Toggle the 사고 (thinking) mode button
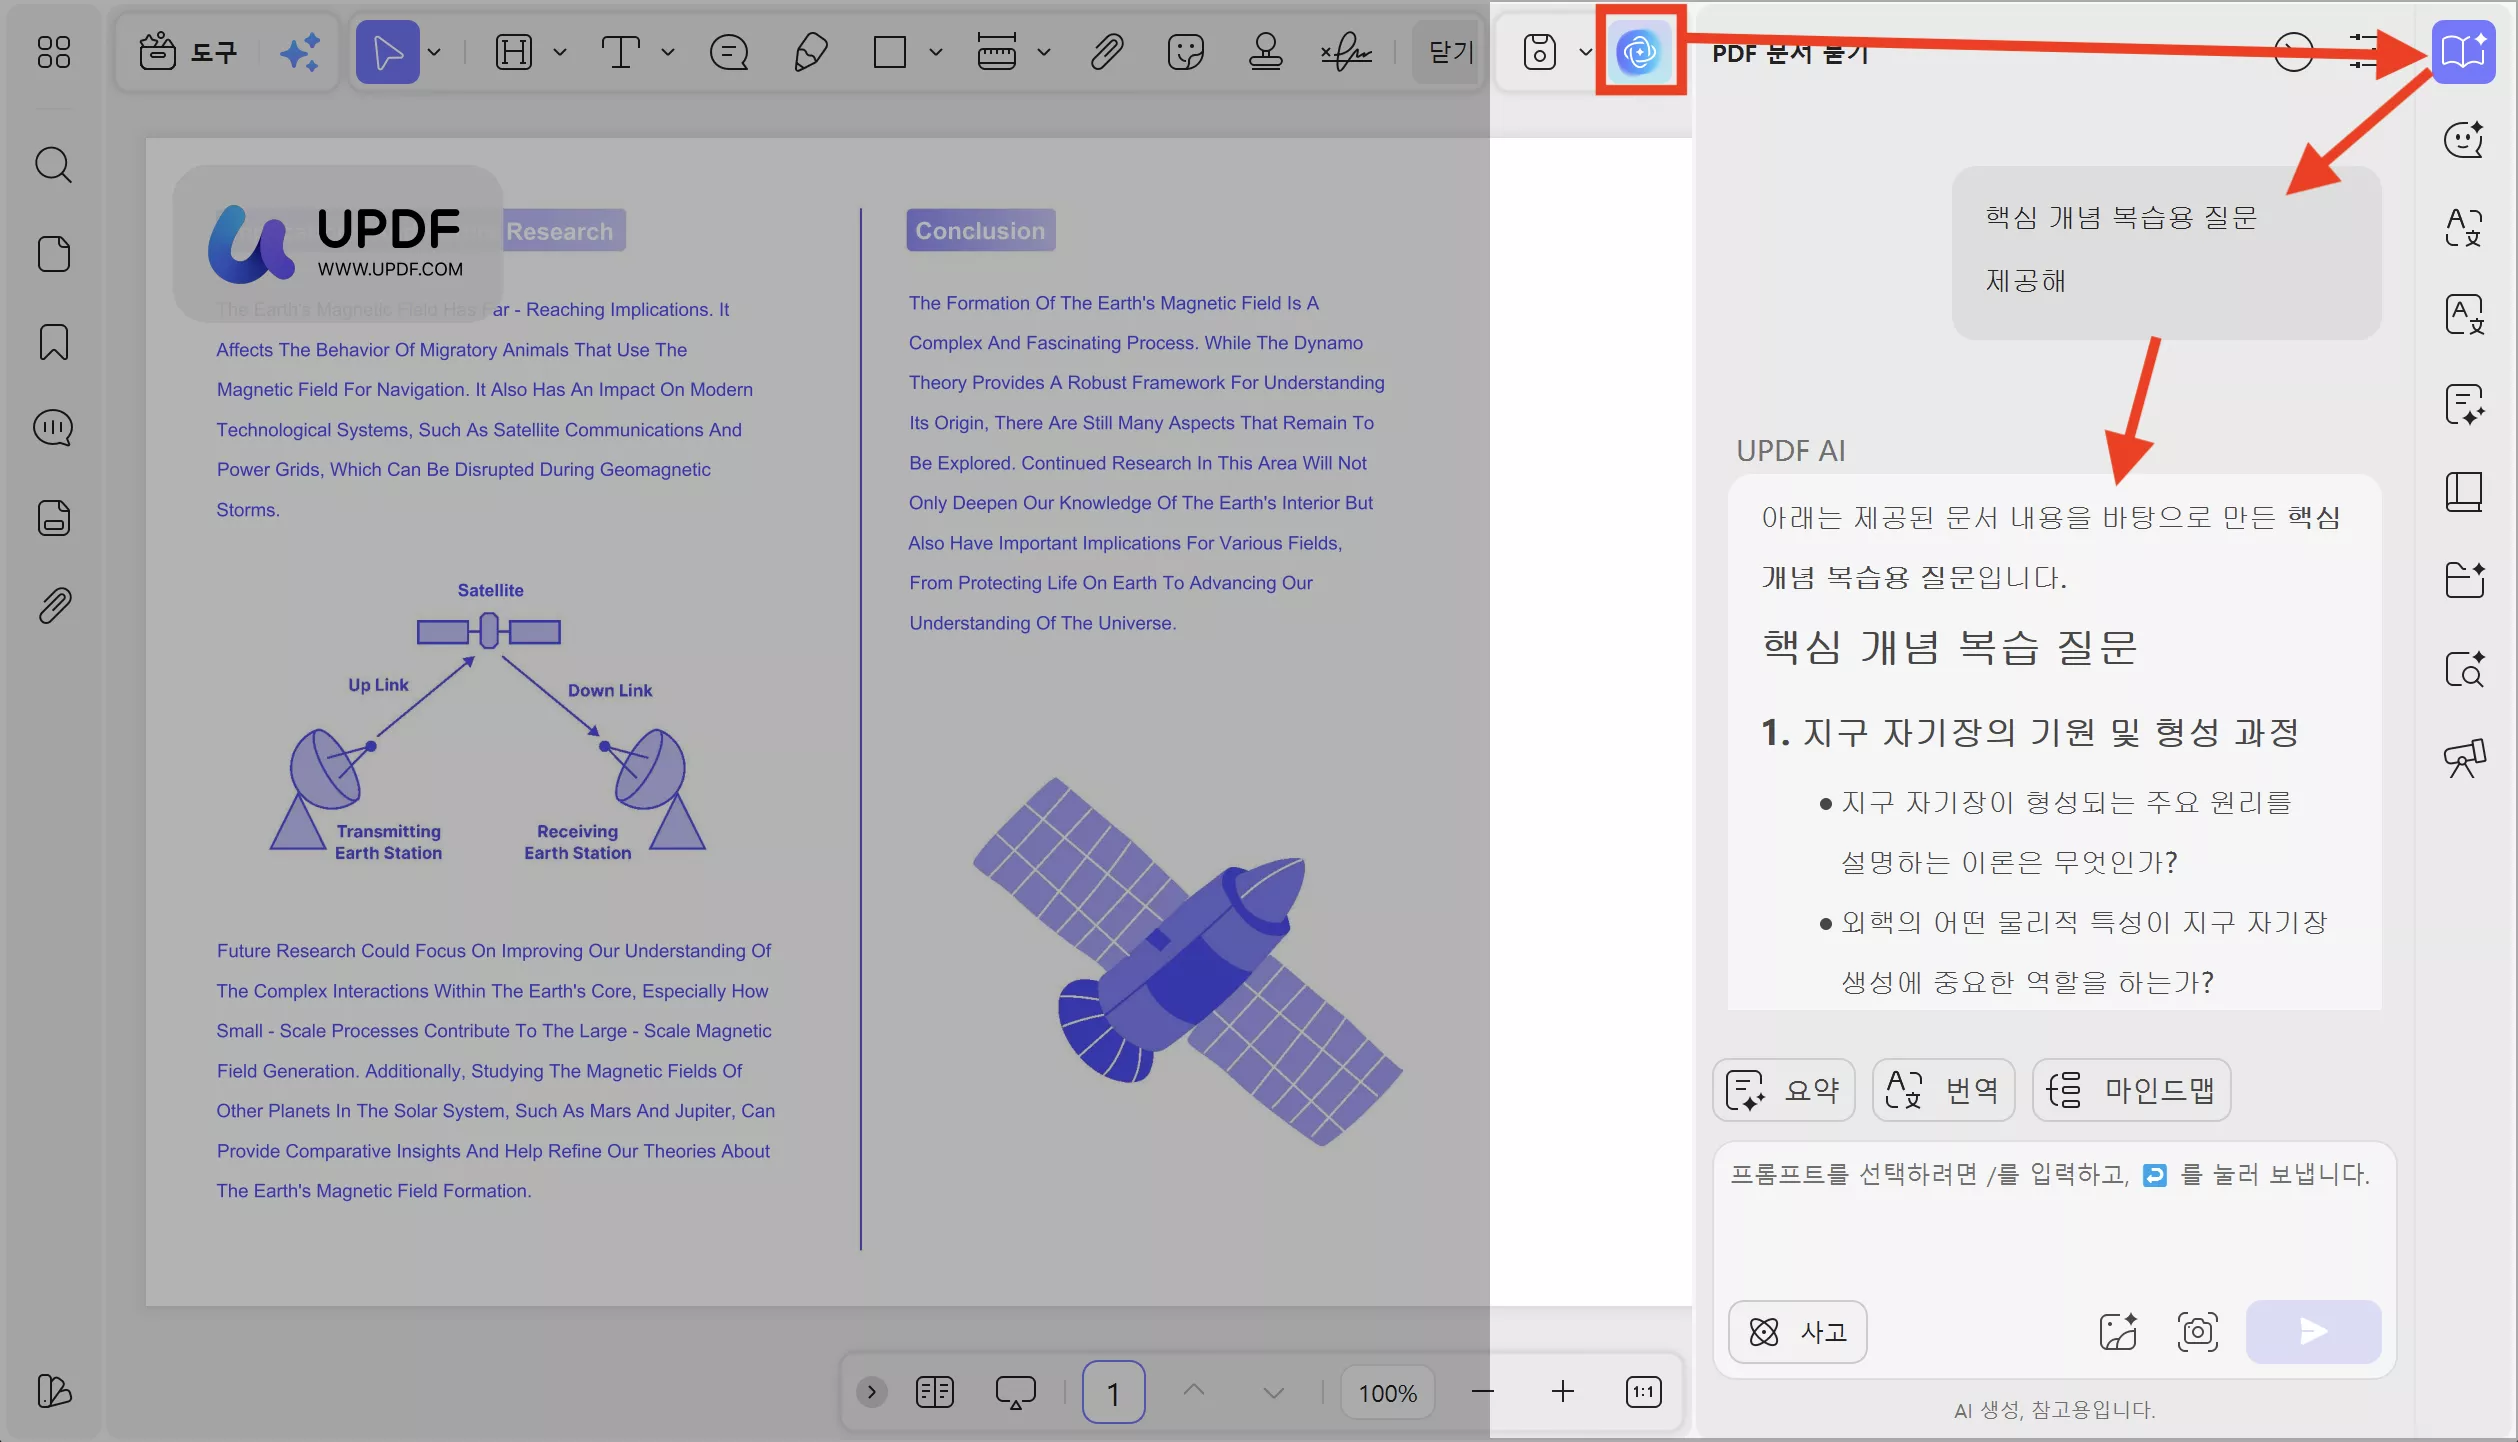The height and width of the screenshot is (1442, 2518). [x=1797, y=1332]
